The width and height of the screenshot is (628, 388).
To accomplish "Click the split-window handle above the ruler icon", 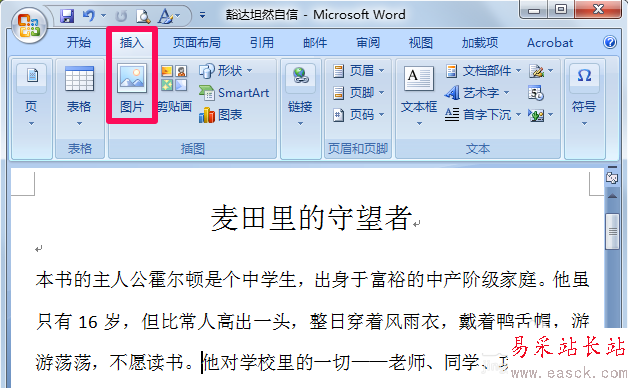I will [612, 167].
